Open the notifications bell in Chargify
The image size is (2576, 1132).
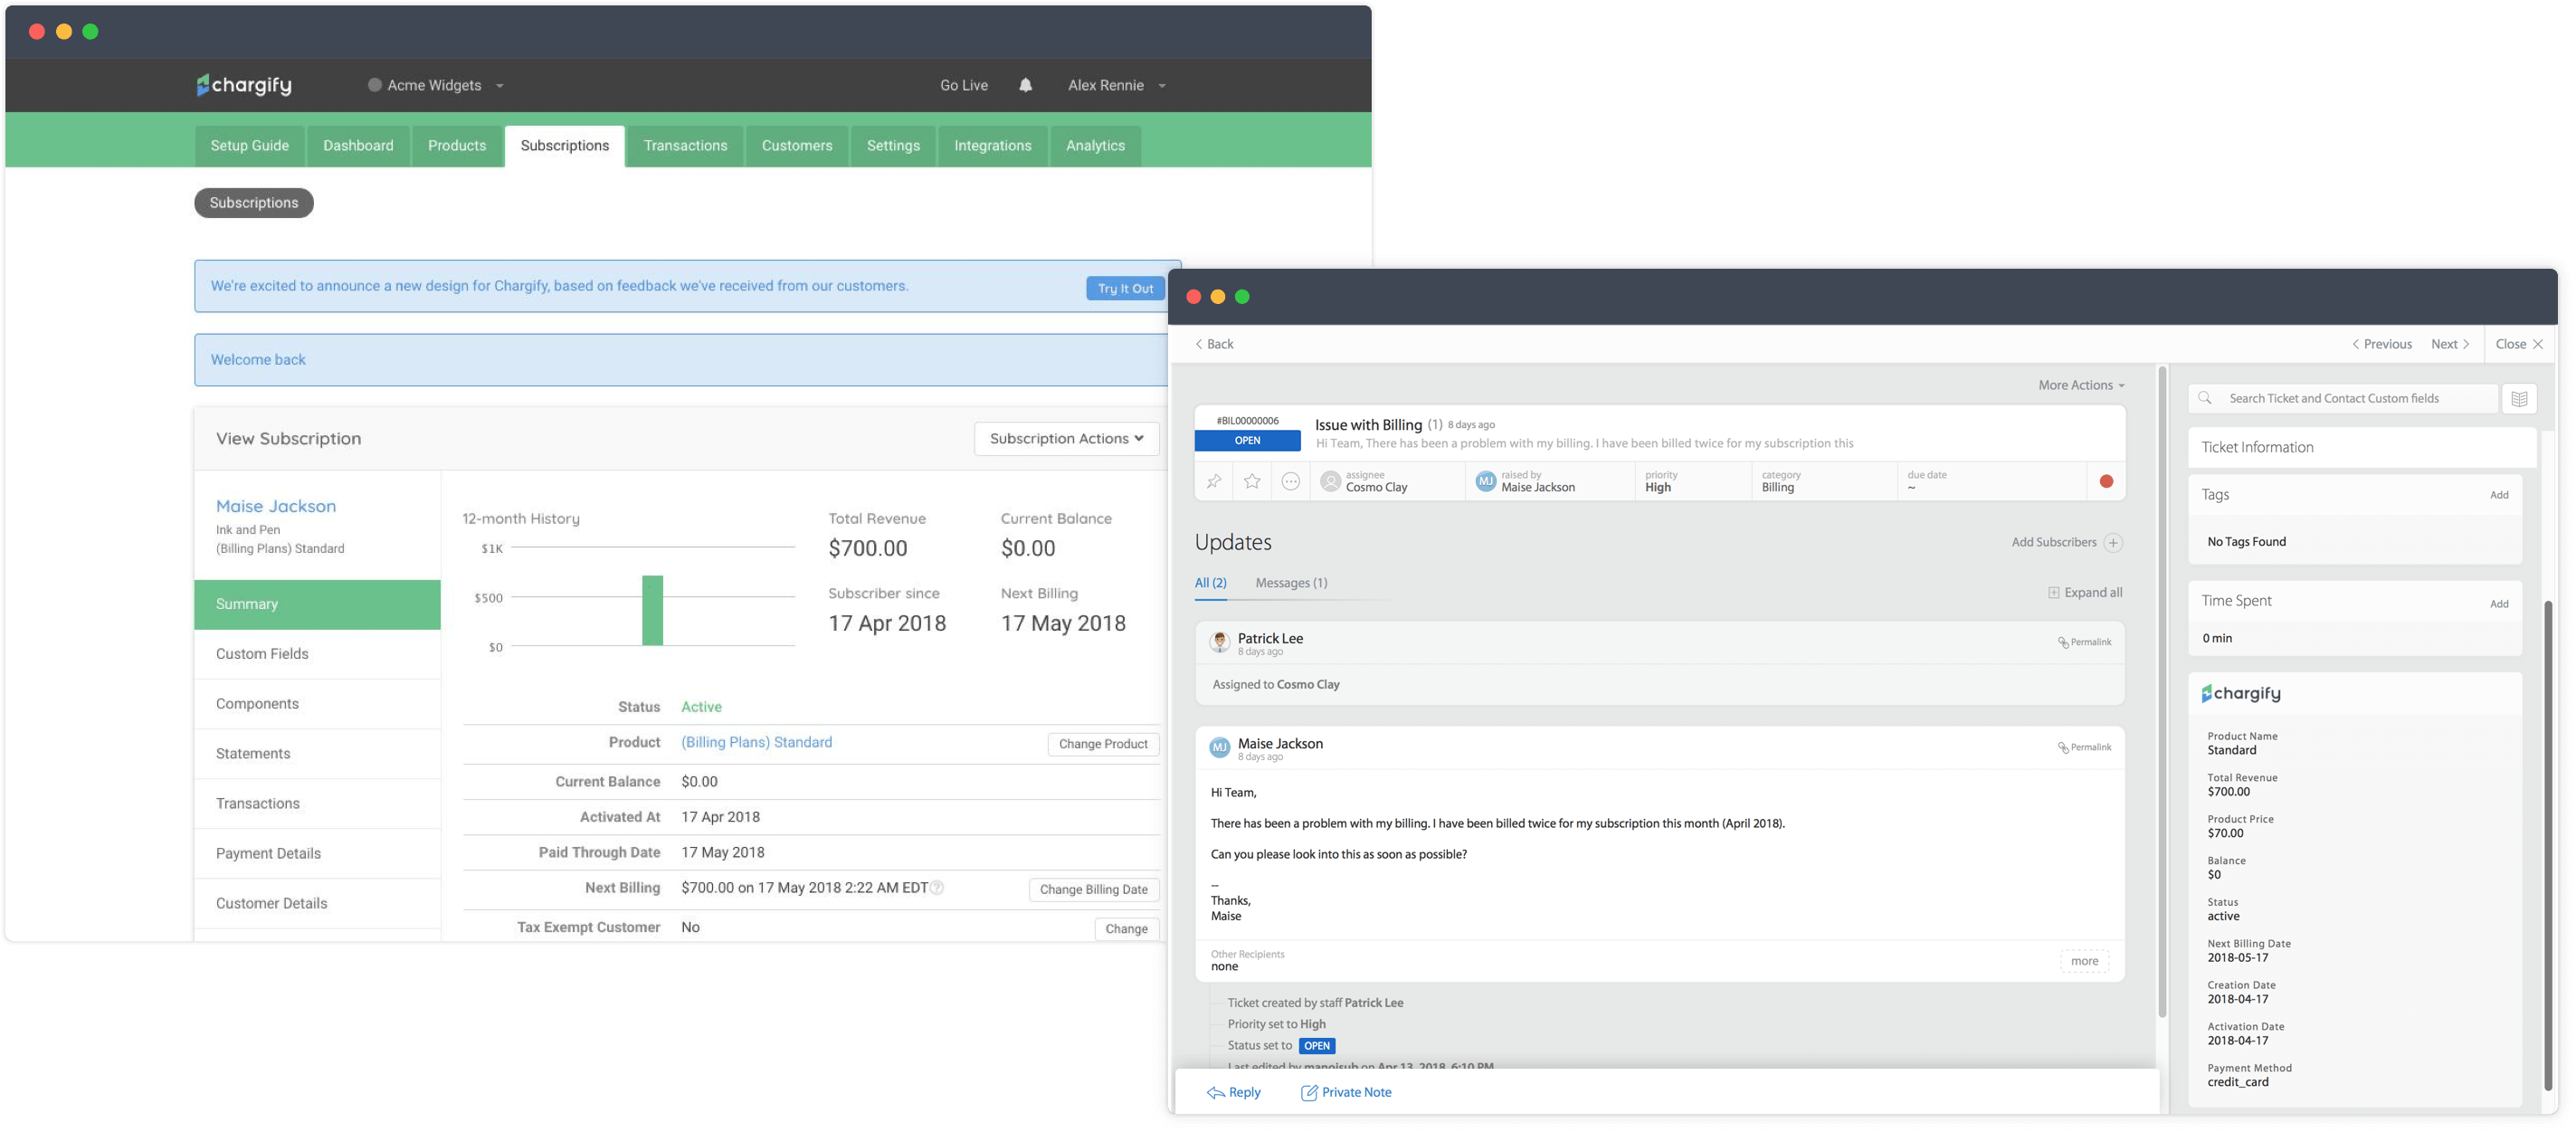coord(1025,85)
